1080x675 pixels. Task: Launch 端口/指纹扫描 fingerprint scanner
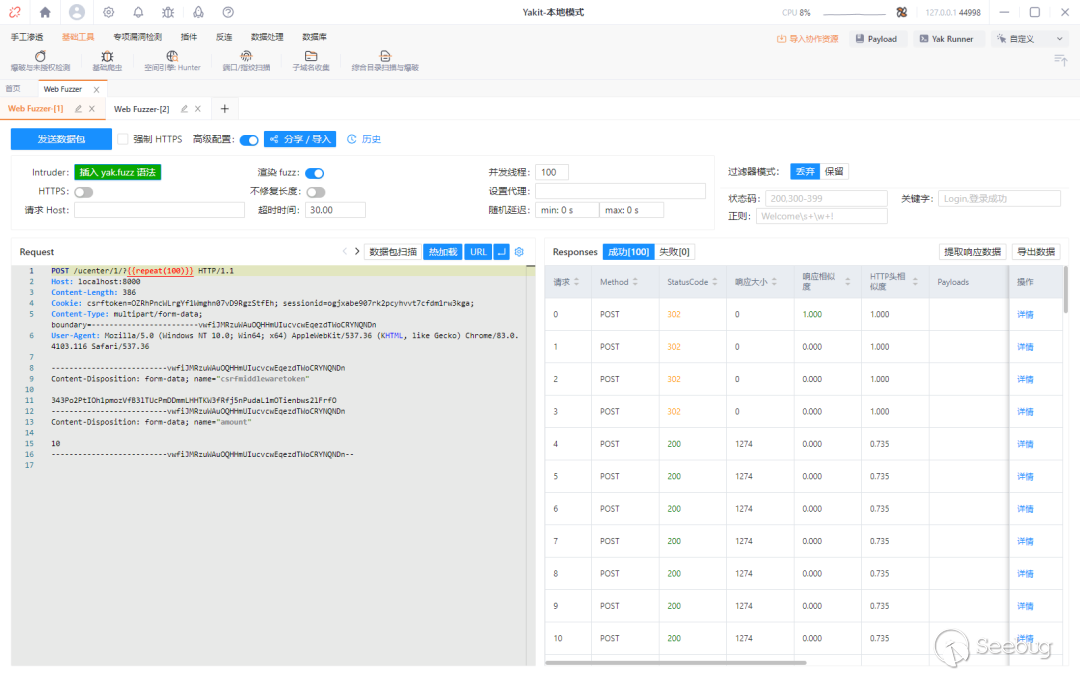246,60
